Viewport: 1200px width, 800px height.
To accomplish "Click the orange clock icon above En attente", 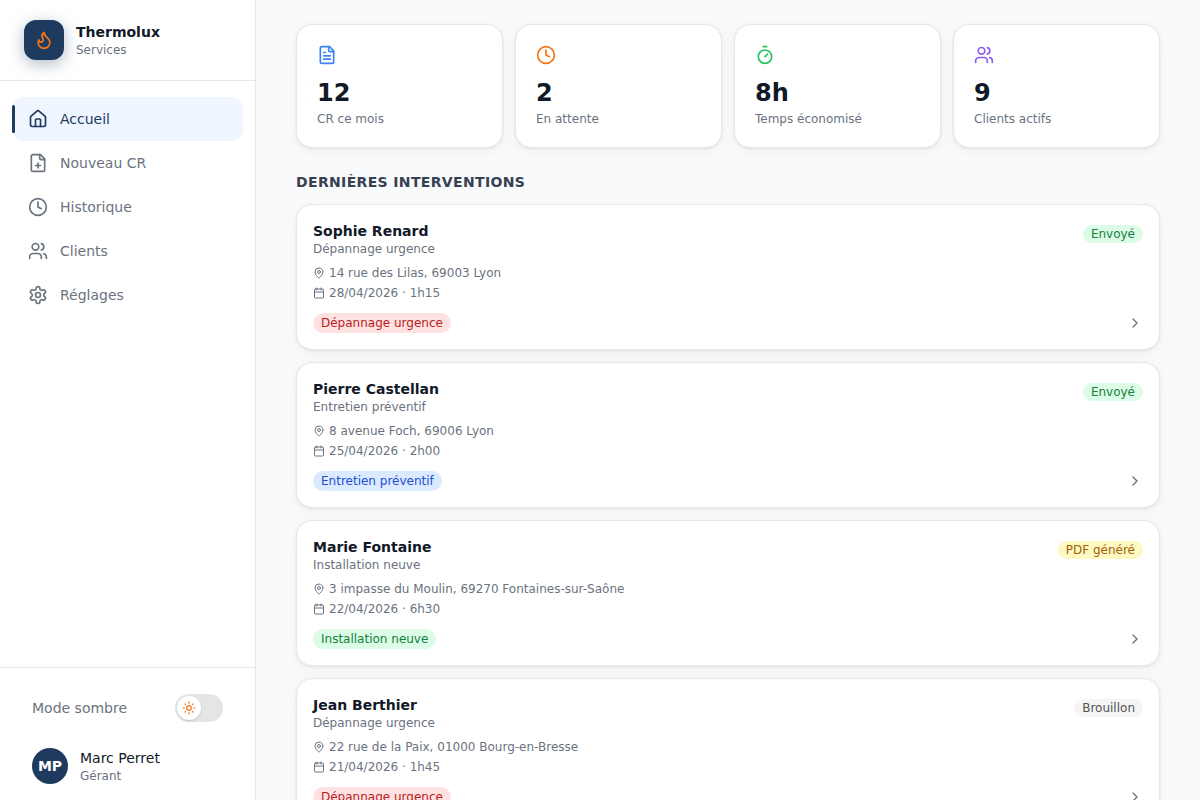I will 546,55.
